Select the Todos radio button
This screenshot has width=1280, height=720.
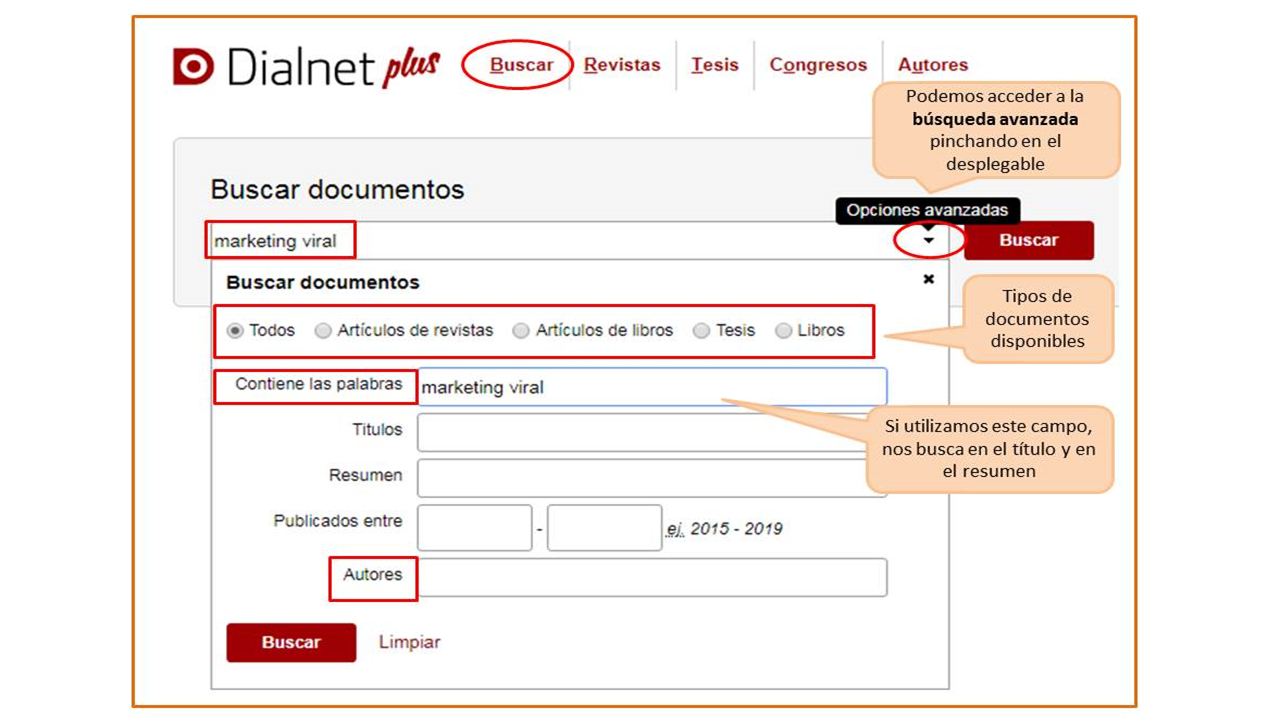pyautogui.click(x=236, y=331)
